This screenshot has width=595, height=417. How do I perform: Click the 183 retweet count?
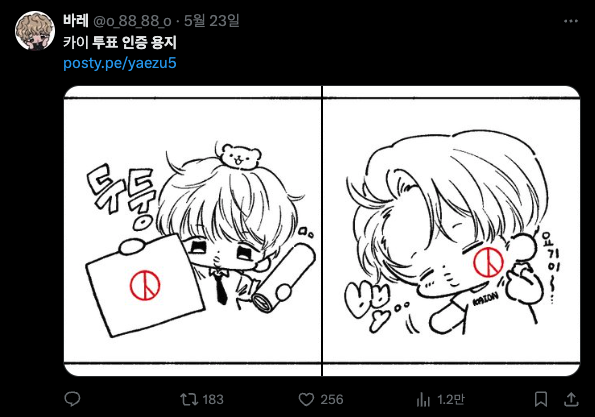[x=213, y=400]
